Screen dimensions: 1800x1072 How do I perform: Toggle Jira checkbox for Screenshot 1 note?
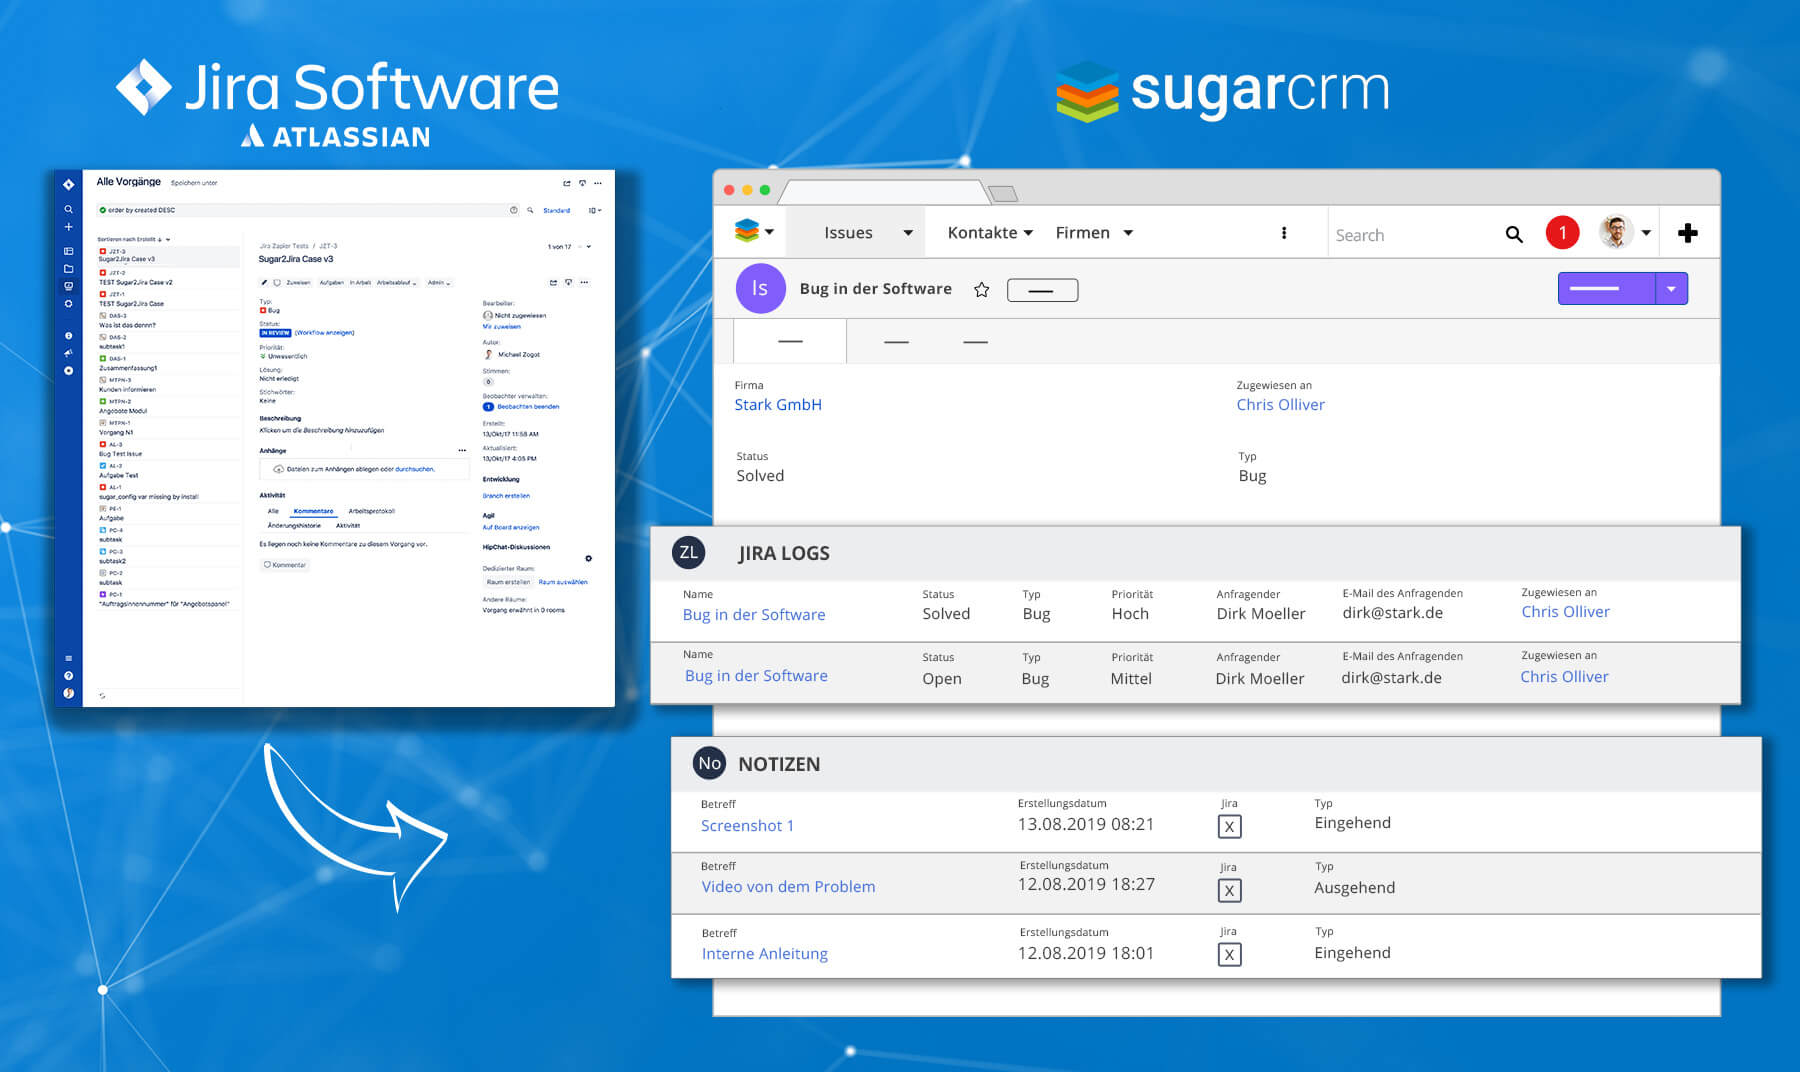point(1229,826)
